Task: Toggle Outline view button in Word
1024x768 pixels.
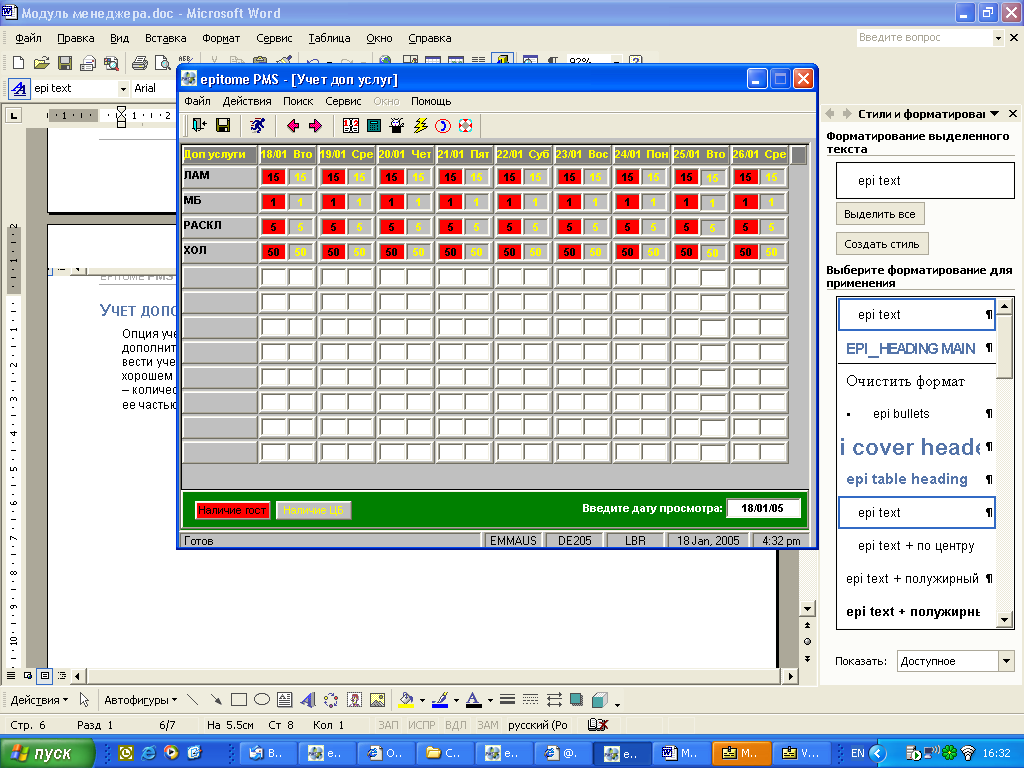Action: pos(61,675)
